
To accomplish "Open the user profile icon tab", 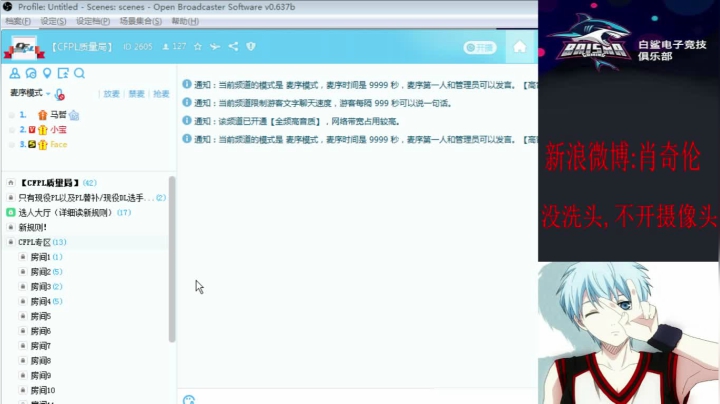I will point(15,73).
